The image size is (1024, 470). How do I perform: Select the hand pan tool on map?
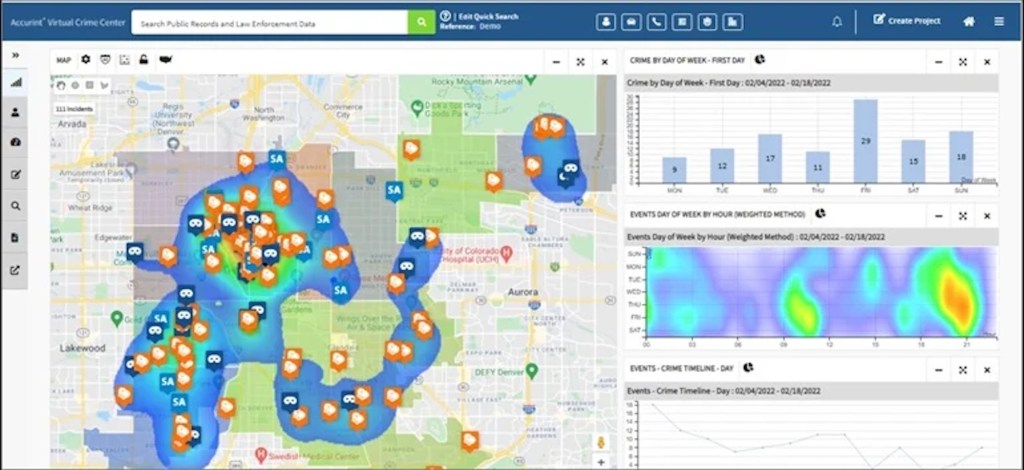61,85
